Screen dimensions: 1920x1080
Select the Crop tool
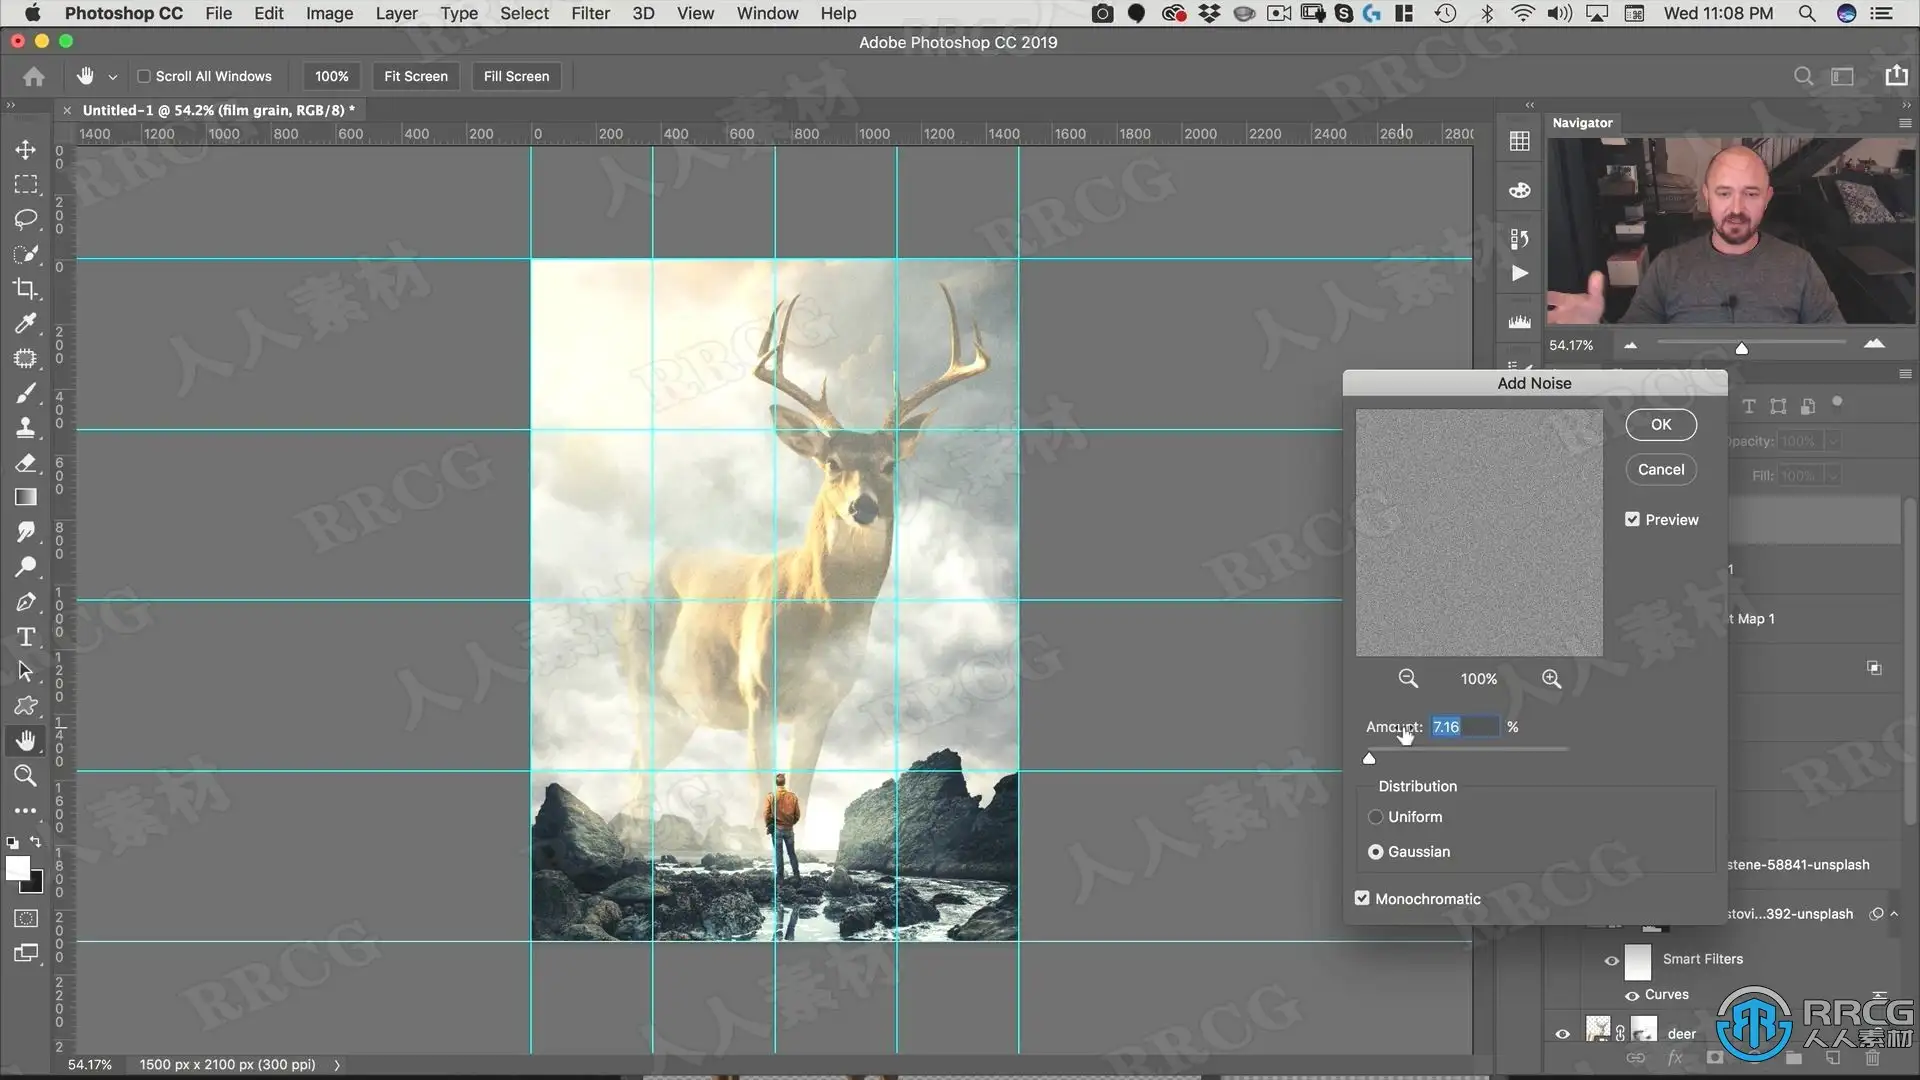click(25, 289)
